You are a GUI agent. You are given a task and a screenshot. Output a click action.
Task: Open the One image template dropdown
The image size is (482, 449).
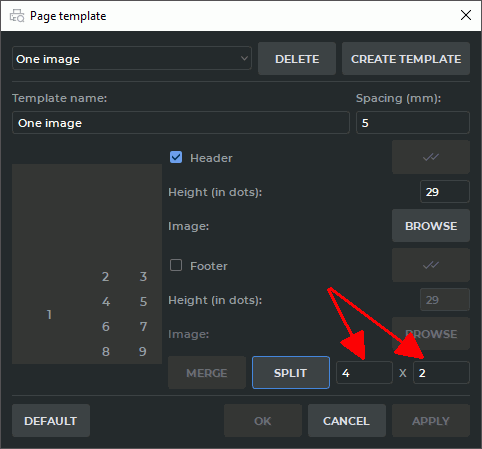[x=132, y=58]
